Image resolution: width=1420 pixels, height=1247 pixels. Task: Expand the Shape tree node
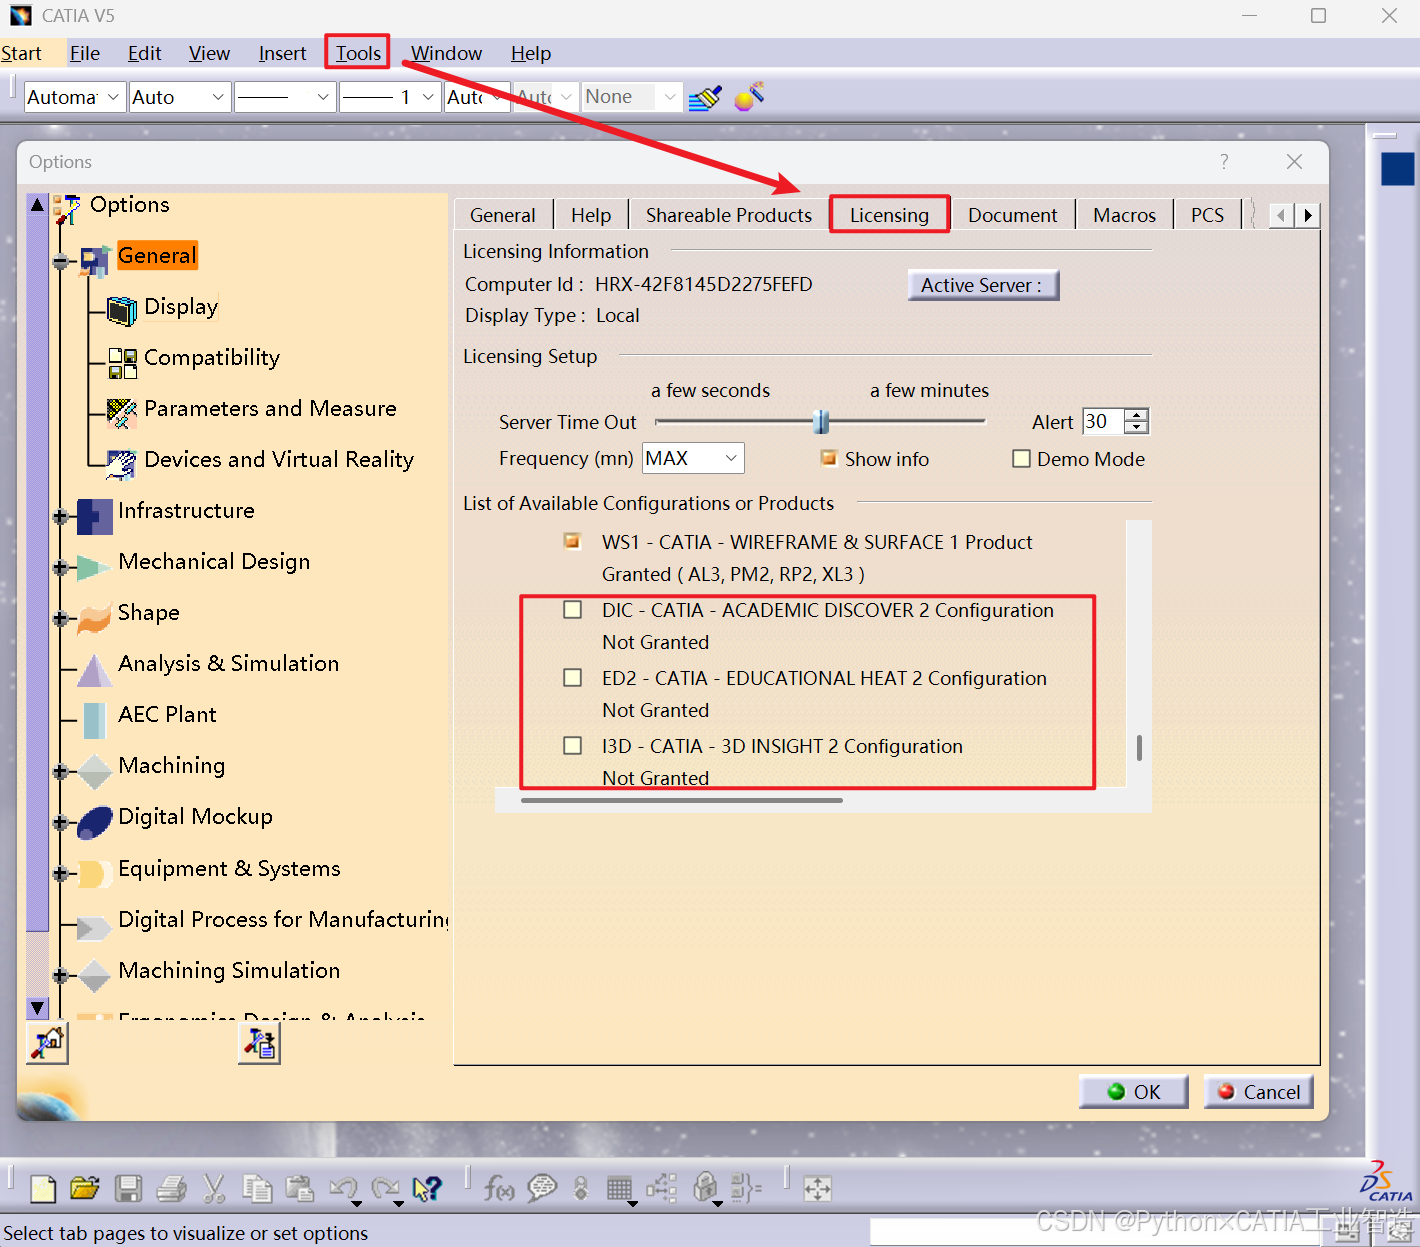pyautogui.click(x=60, y=619)
